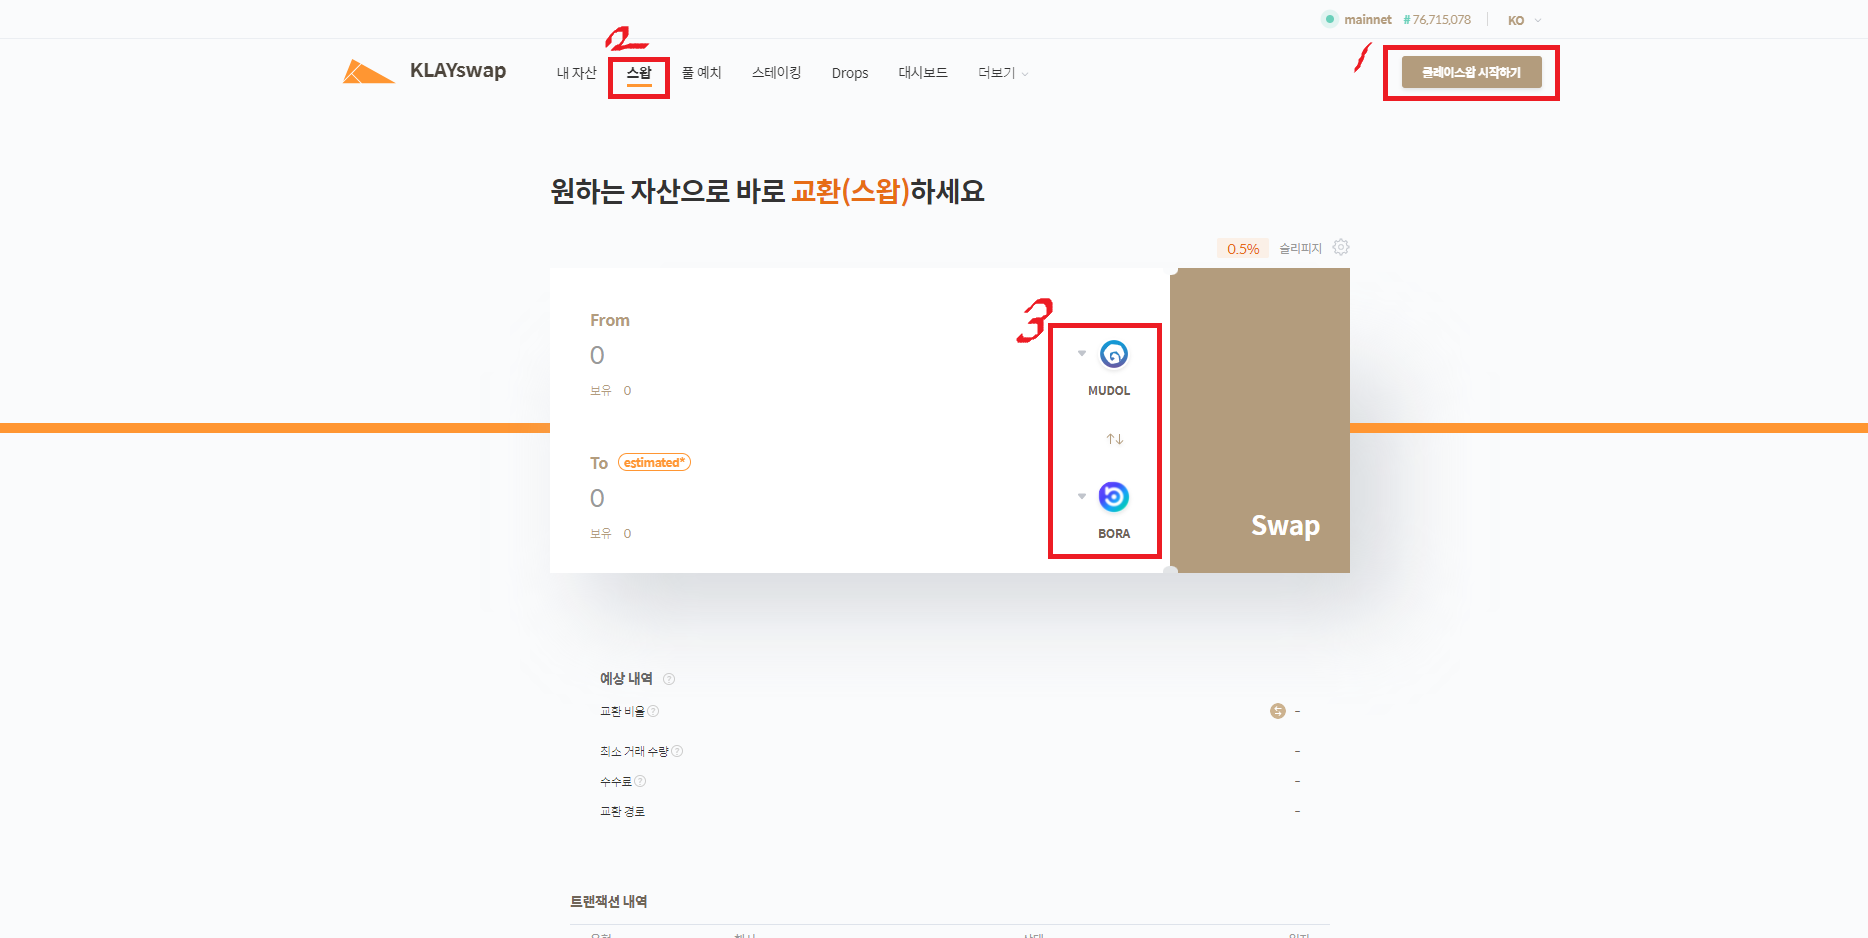The width and height of the screenshot is (1868, 938).
Task: Click the 0.5% slippage value
Action: pos(1243,249)
